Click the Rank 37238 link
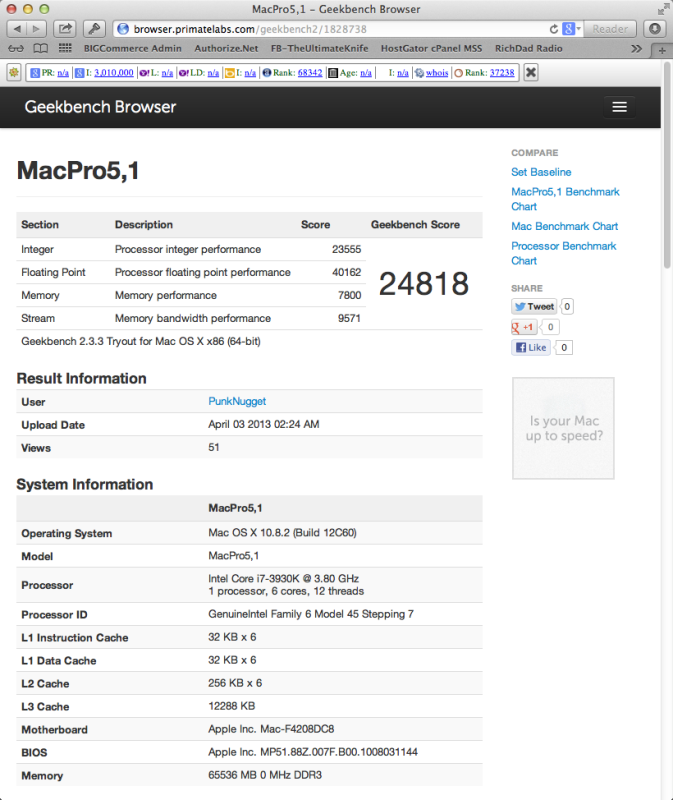 coord(502,73)
